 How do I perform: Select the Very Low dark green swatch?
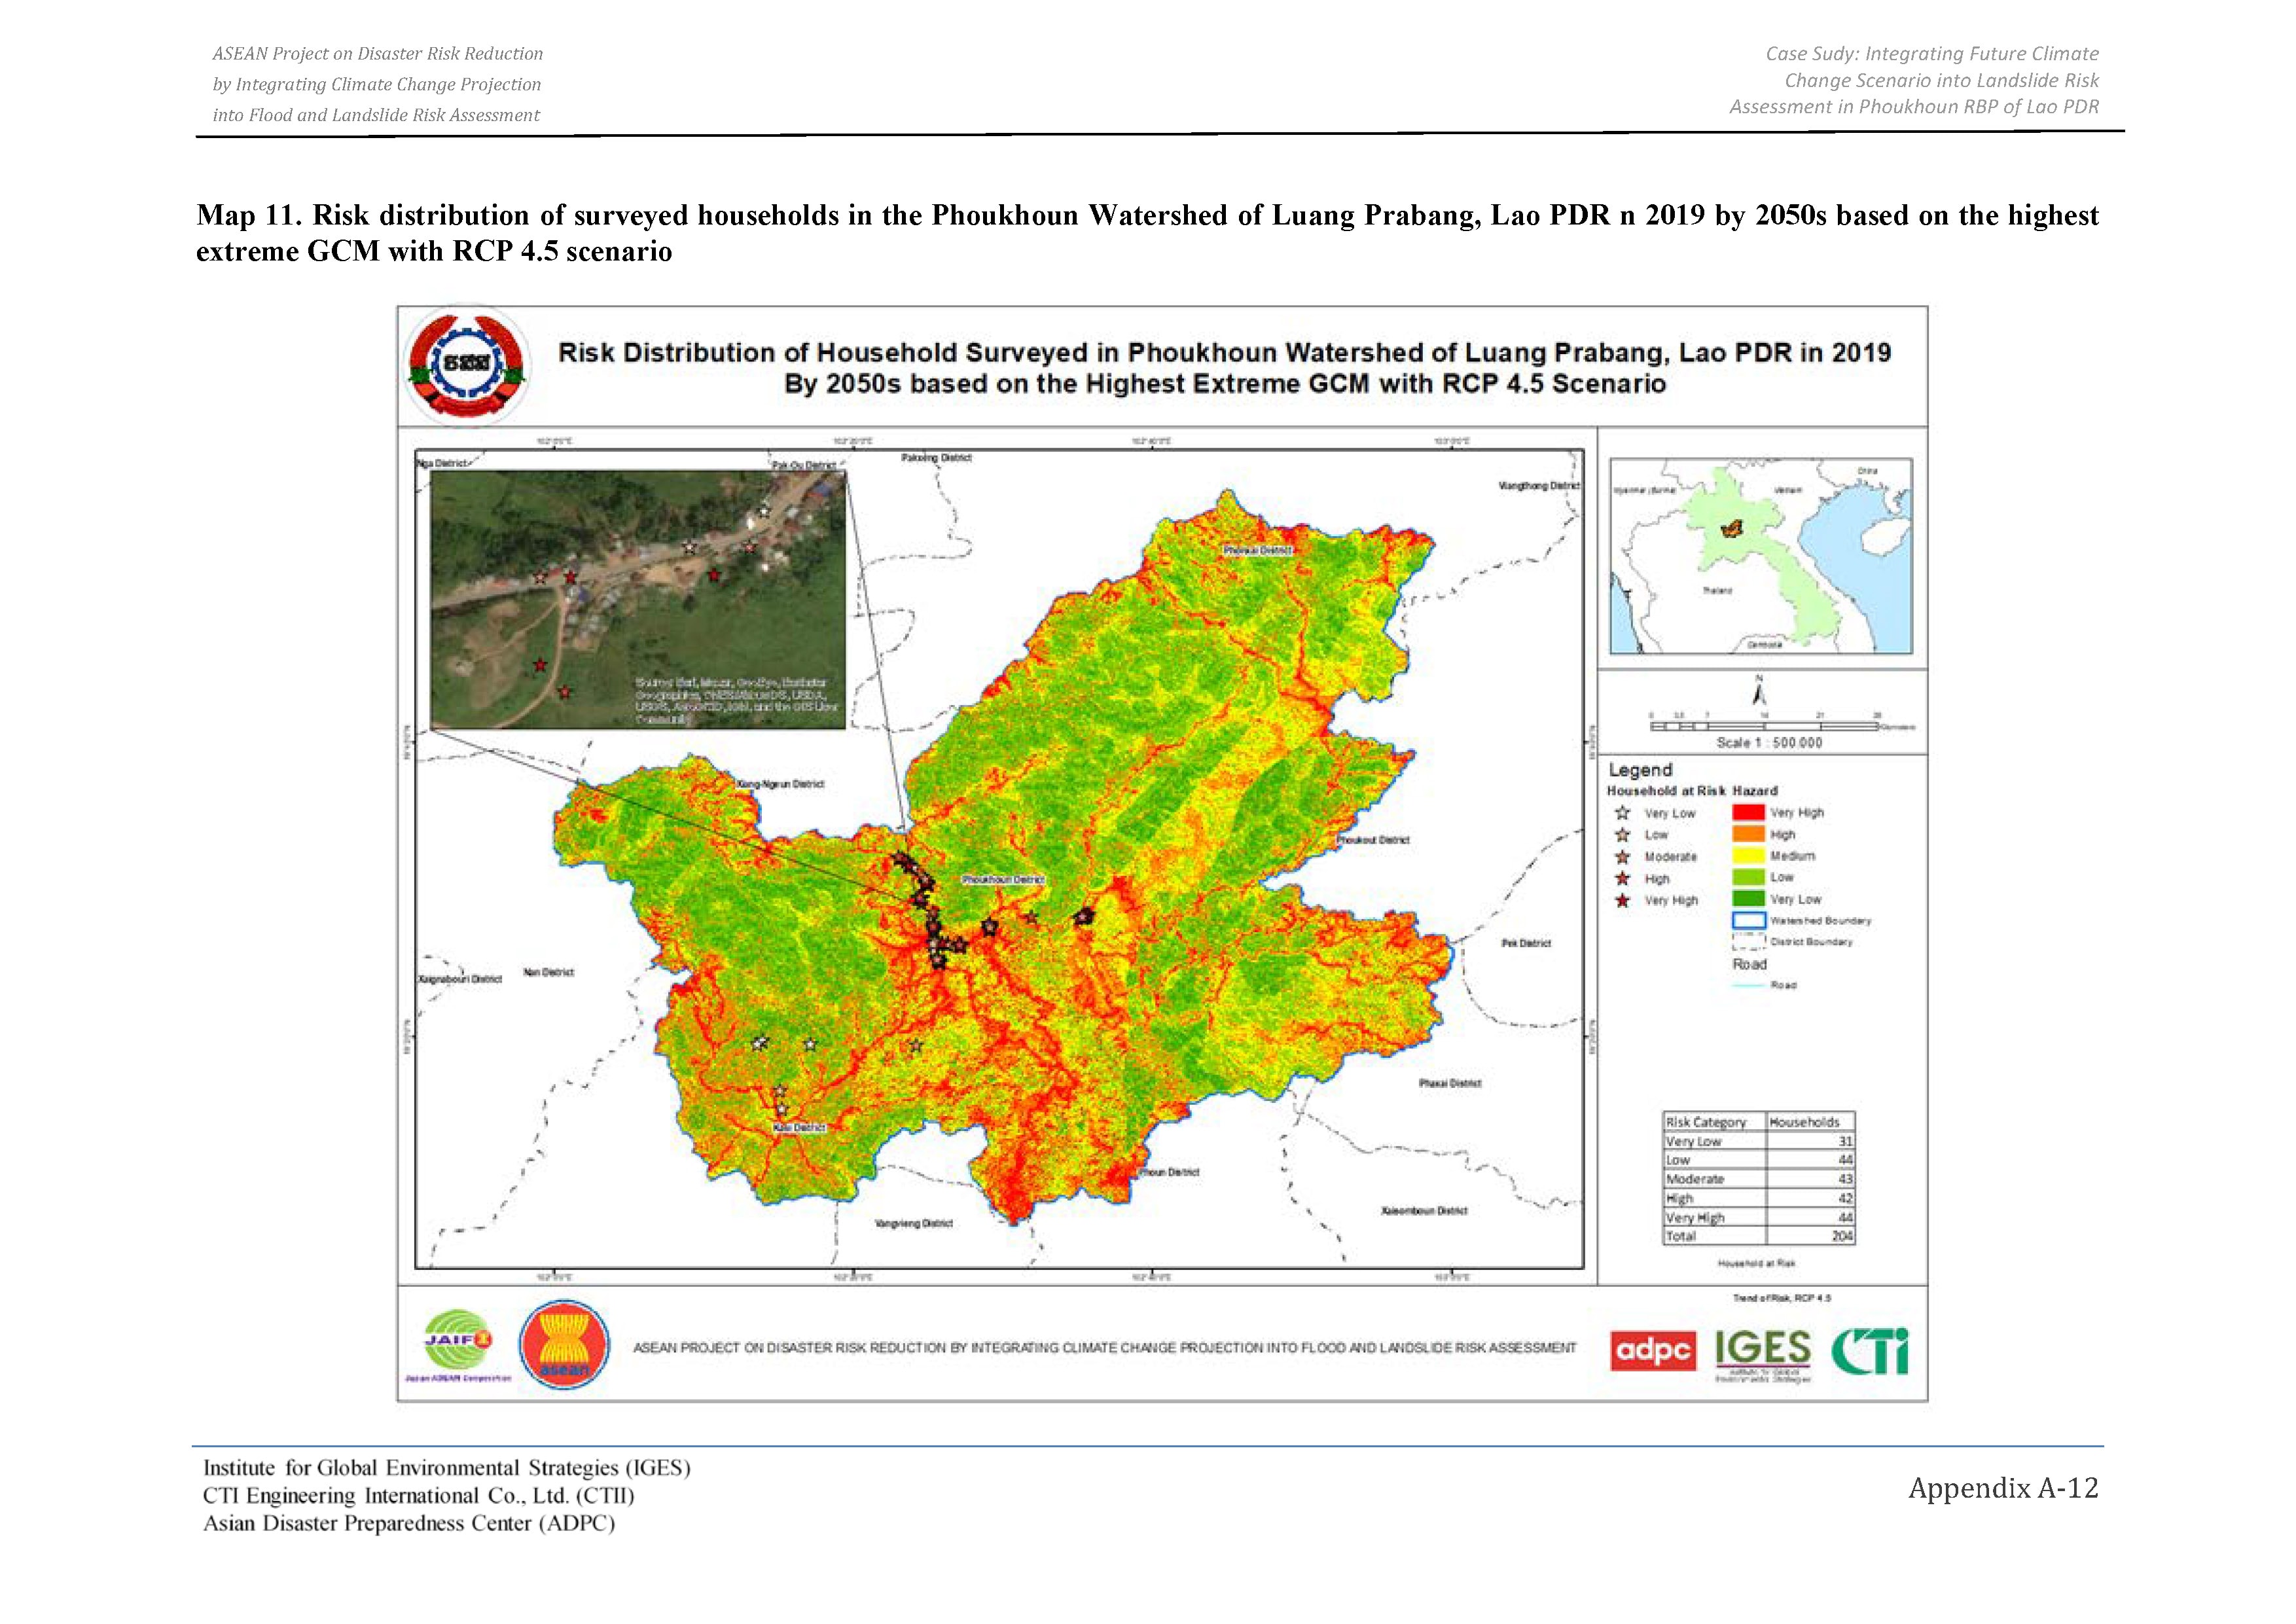coord(1748,899)
